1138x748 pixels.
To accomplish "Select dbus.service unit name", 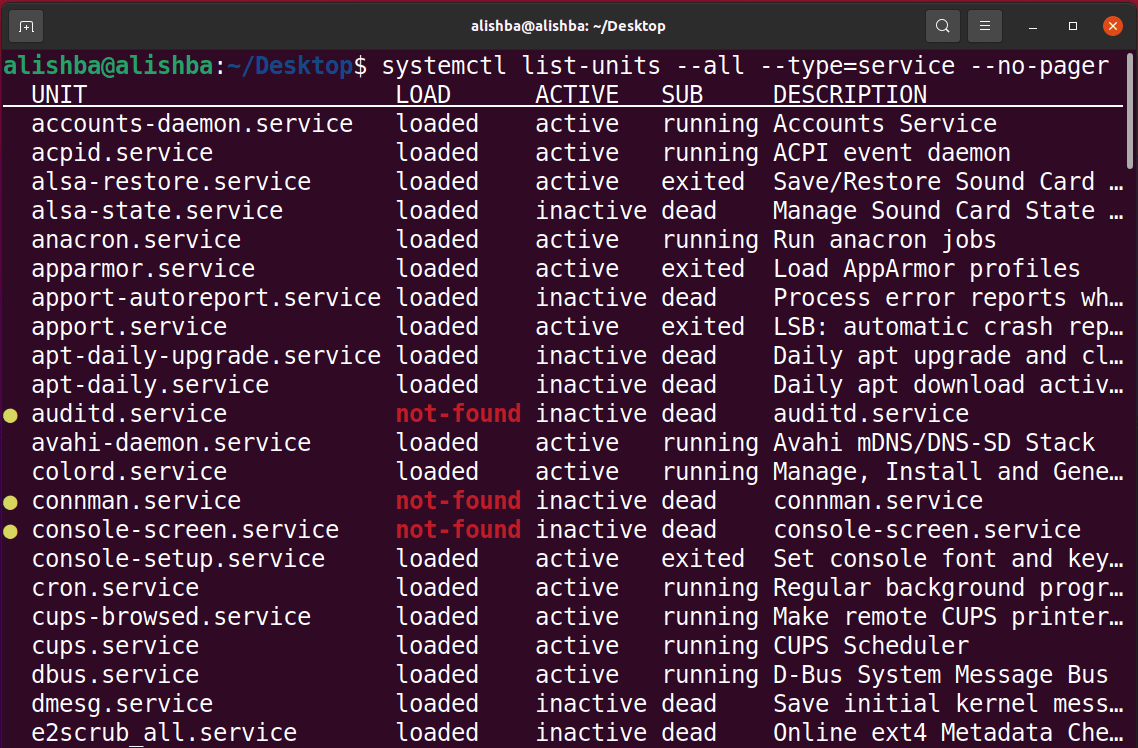I will tap(115, 675).
